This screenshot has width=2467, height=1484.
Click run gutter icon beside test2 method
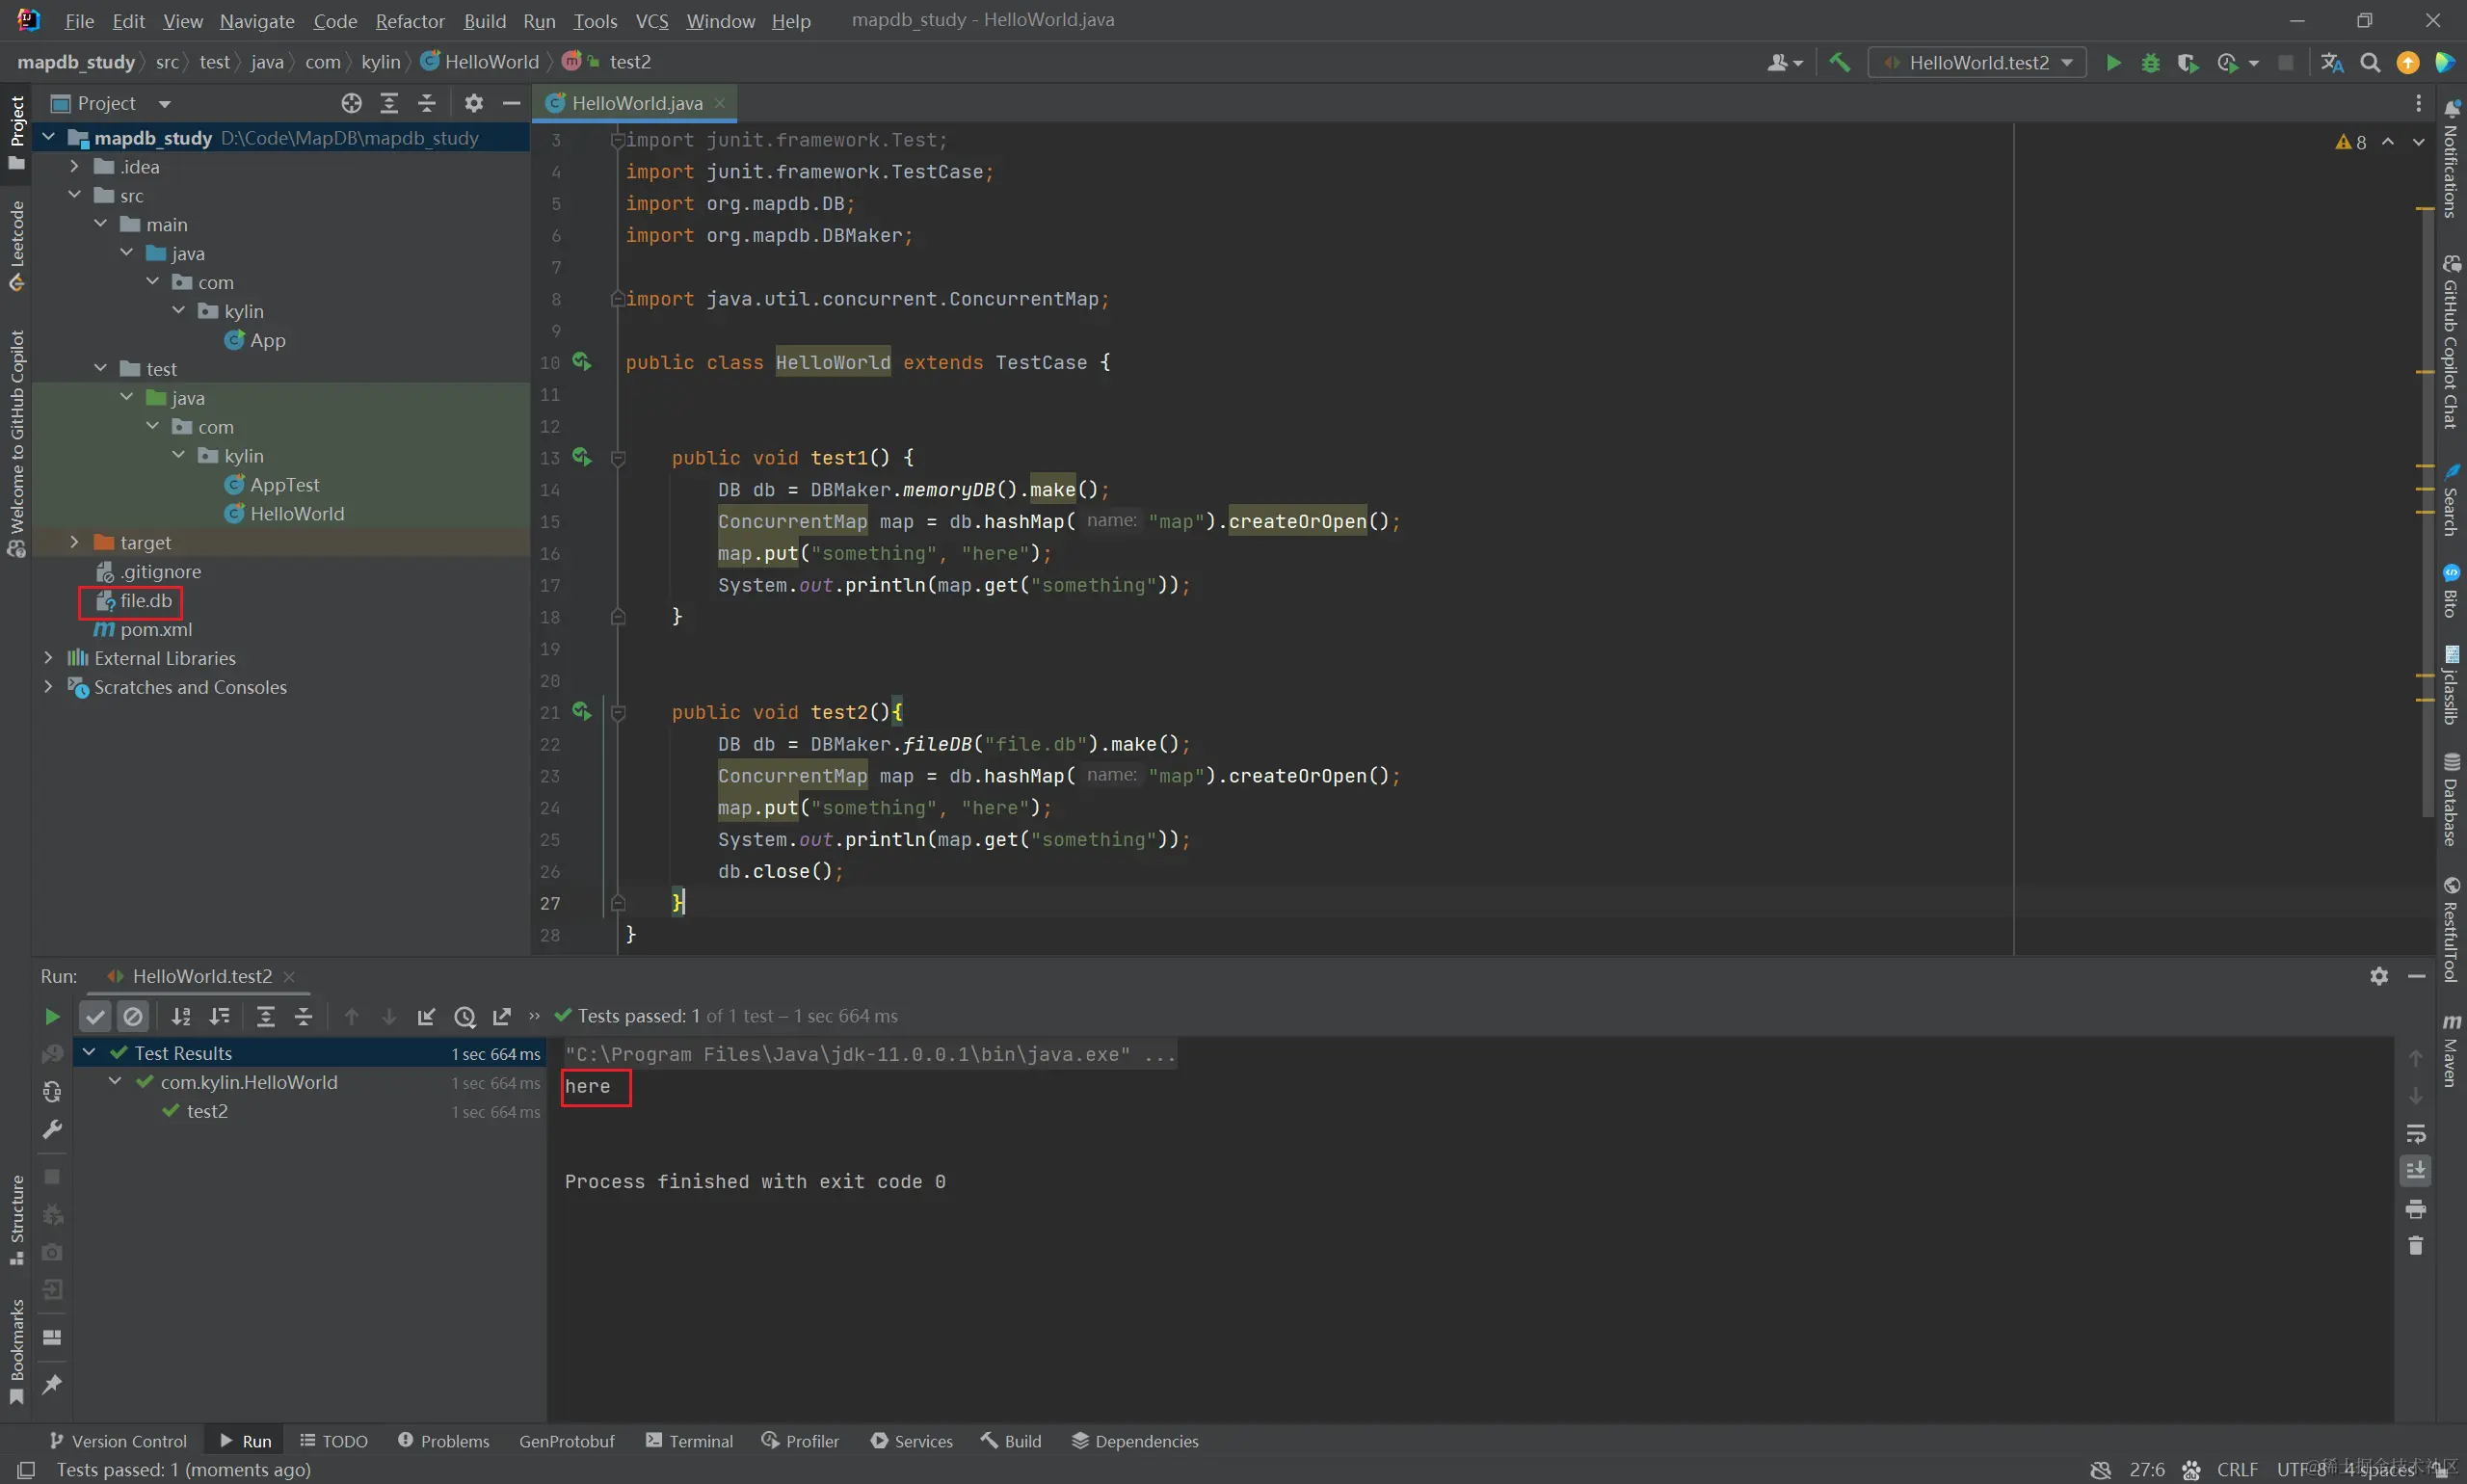[x=582, y=711]
